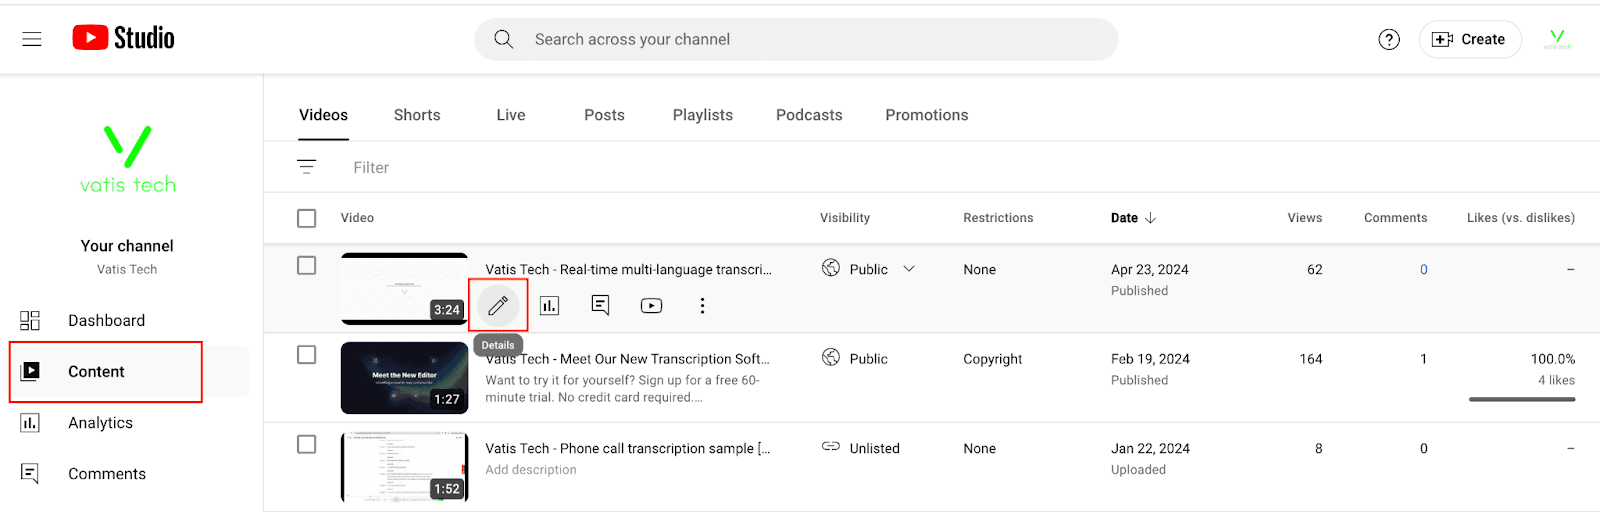Open Analytics icon for real-time transcription video
1600x512 pixels.
[x=549, y=305]
